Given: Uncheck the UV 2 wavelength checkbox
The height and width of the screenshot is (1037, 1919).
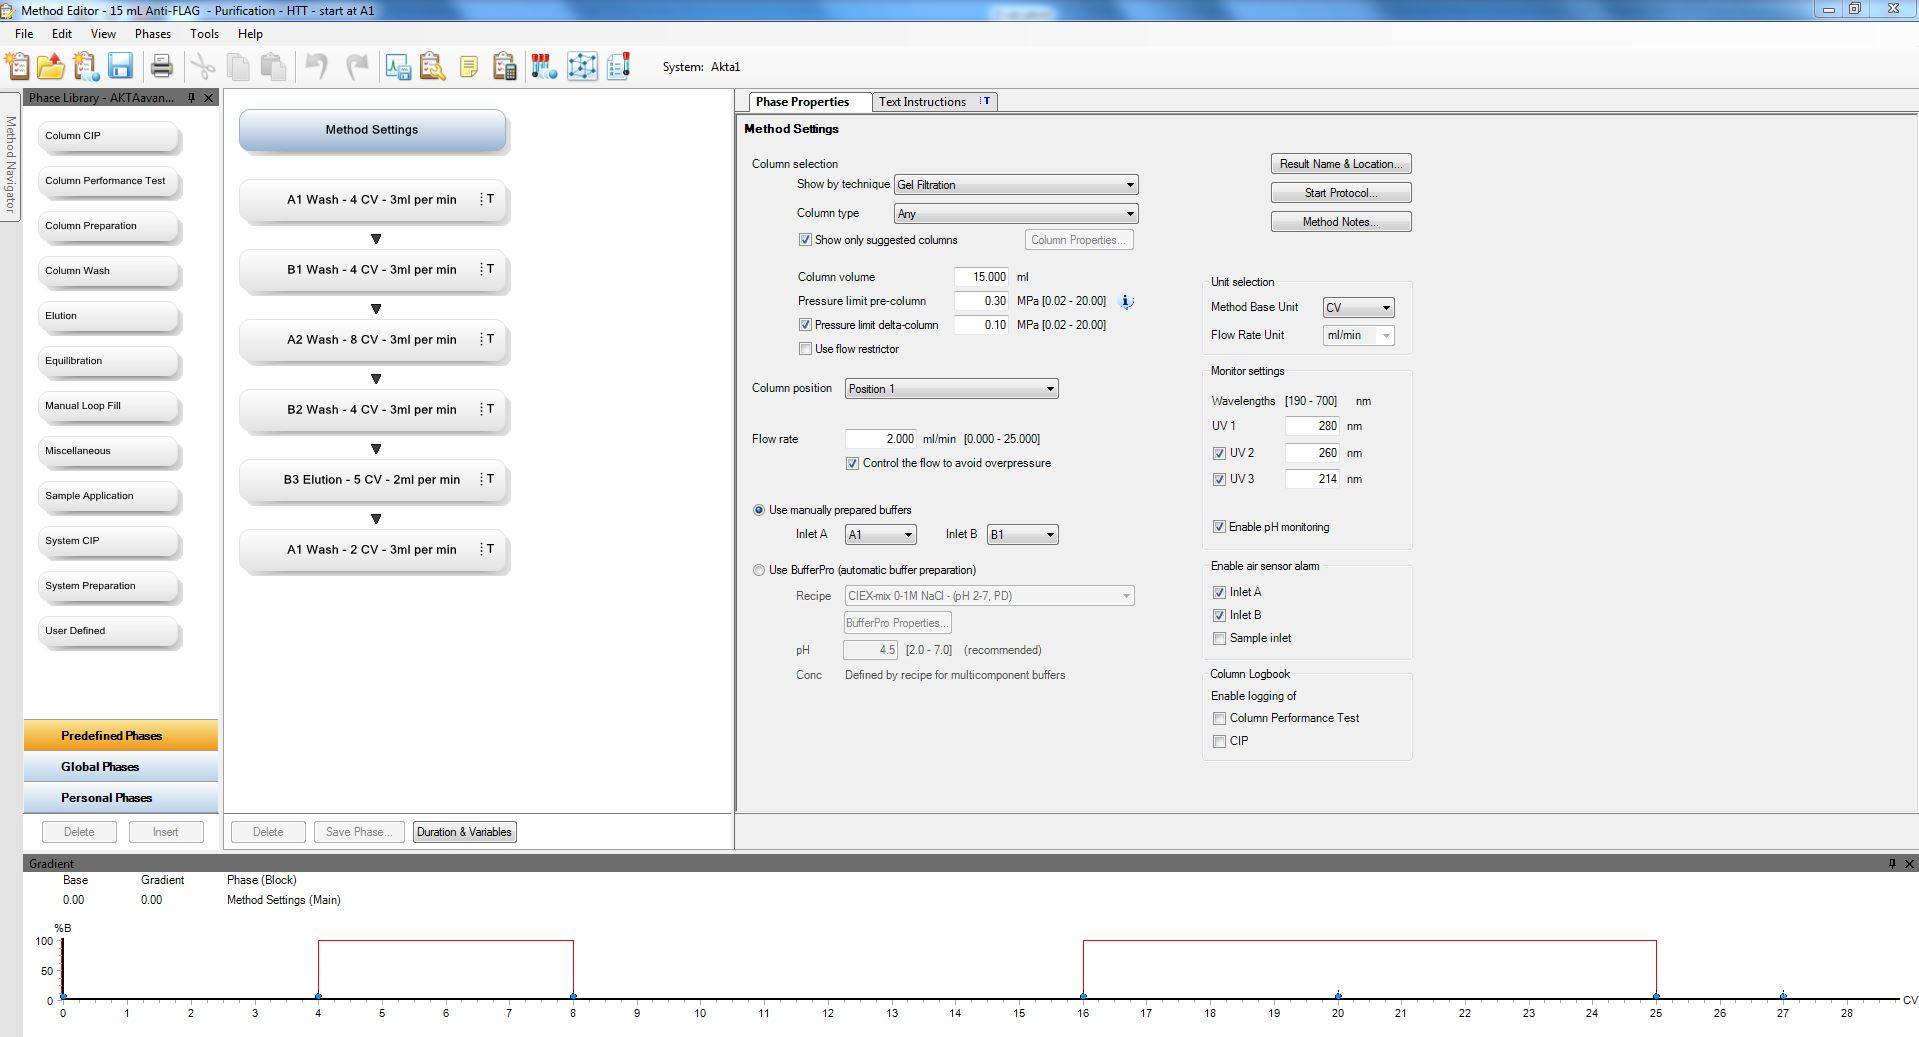Looking at the screenshot, I should pyautogui.click(x=1219, y=453).
